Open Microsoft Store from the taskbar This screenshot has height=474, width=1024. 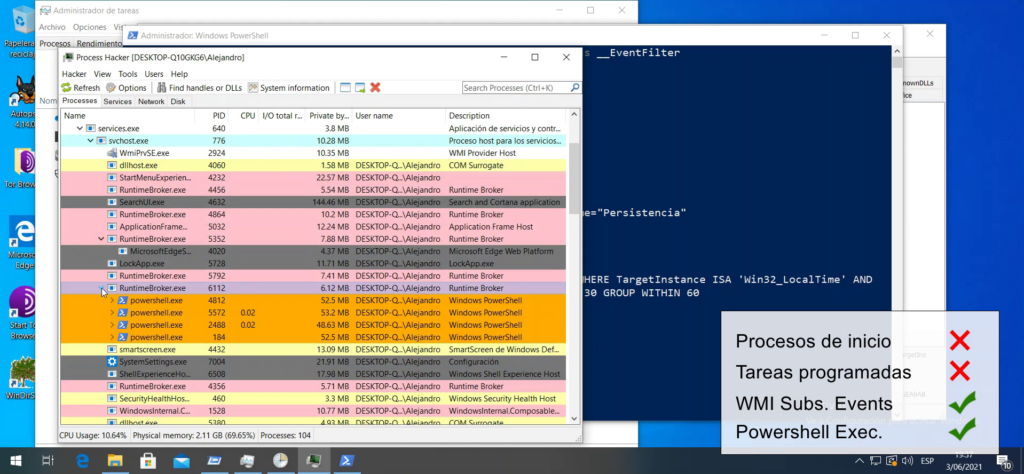click(148, 461)
